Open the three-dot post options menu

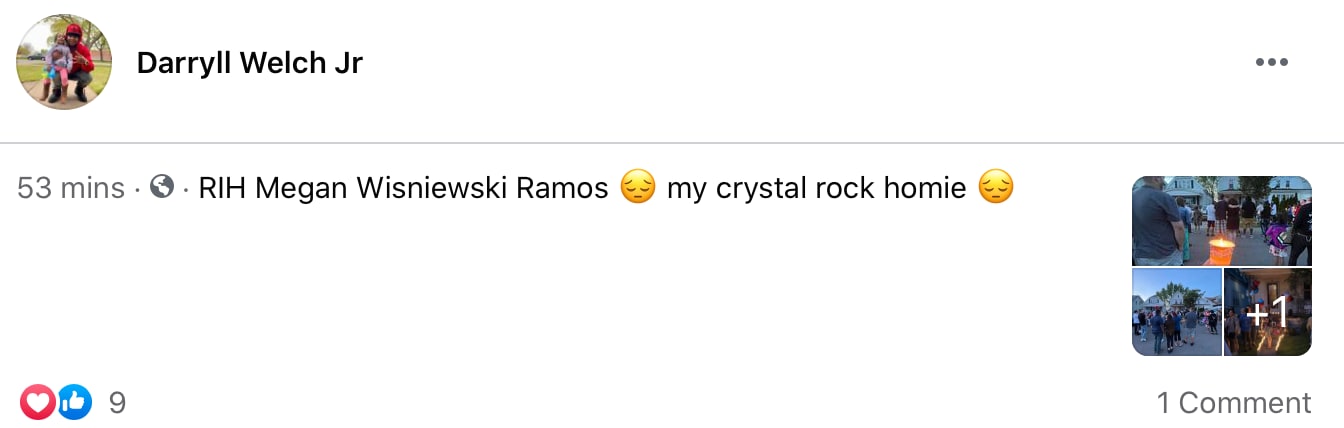coord(1271,62)
